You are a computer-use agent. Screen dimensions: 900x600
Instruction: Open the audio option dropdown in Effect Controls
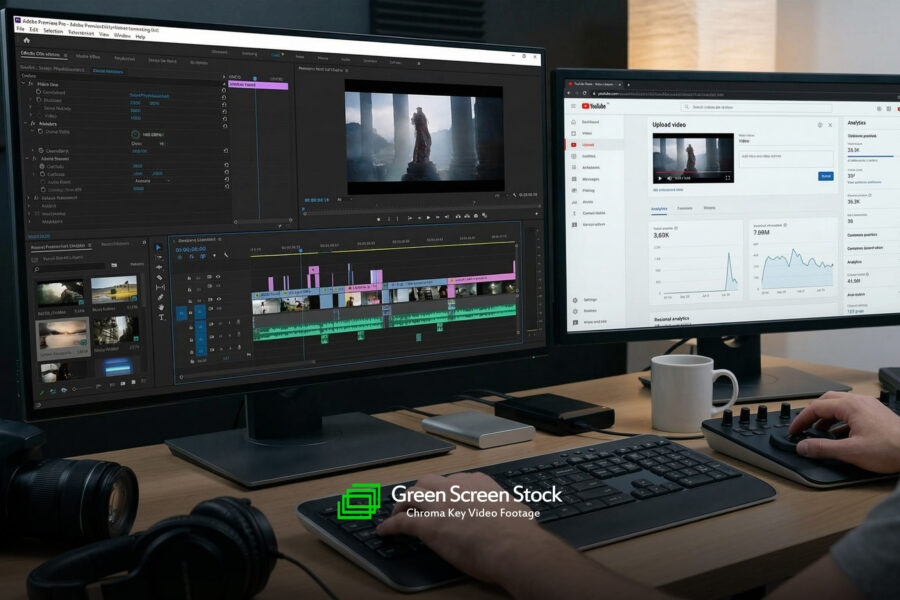(153, 181)
